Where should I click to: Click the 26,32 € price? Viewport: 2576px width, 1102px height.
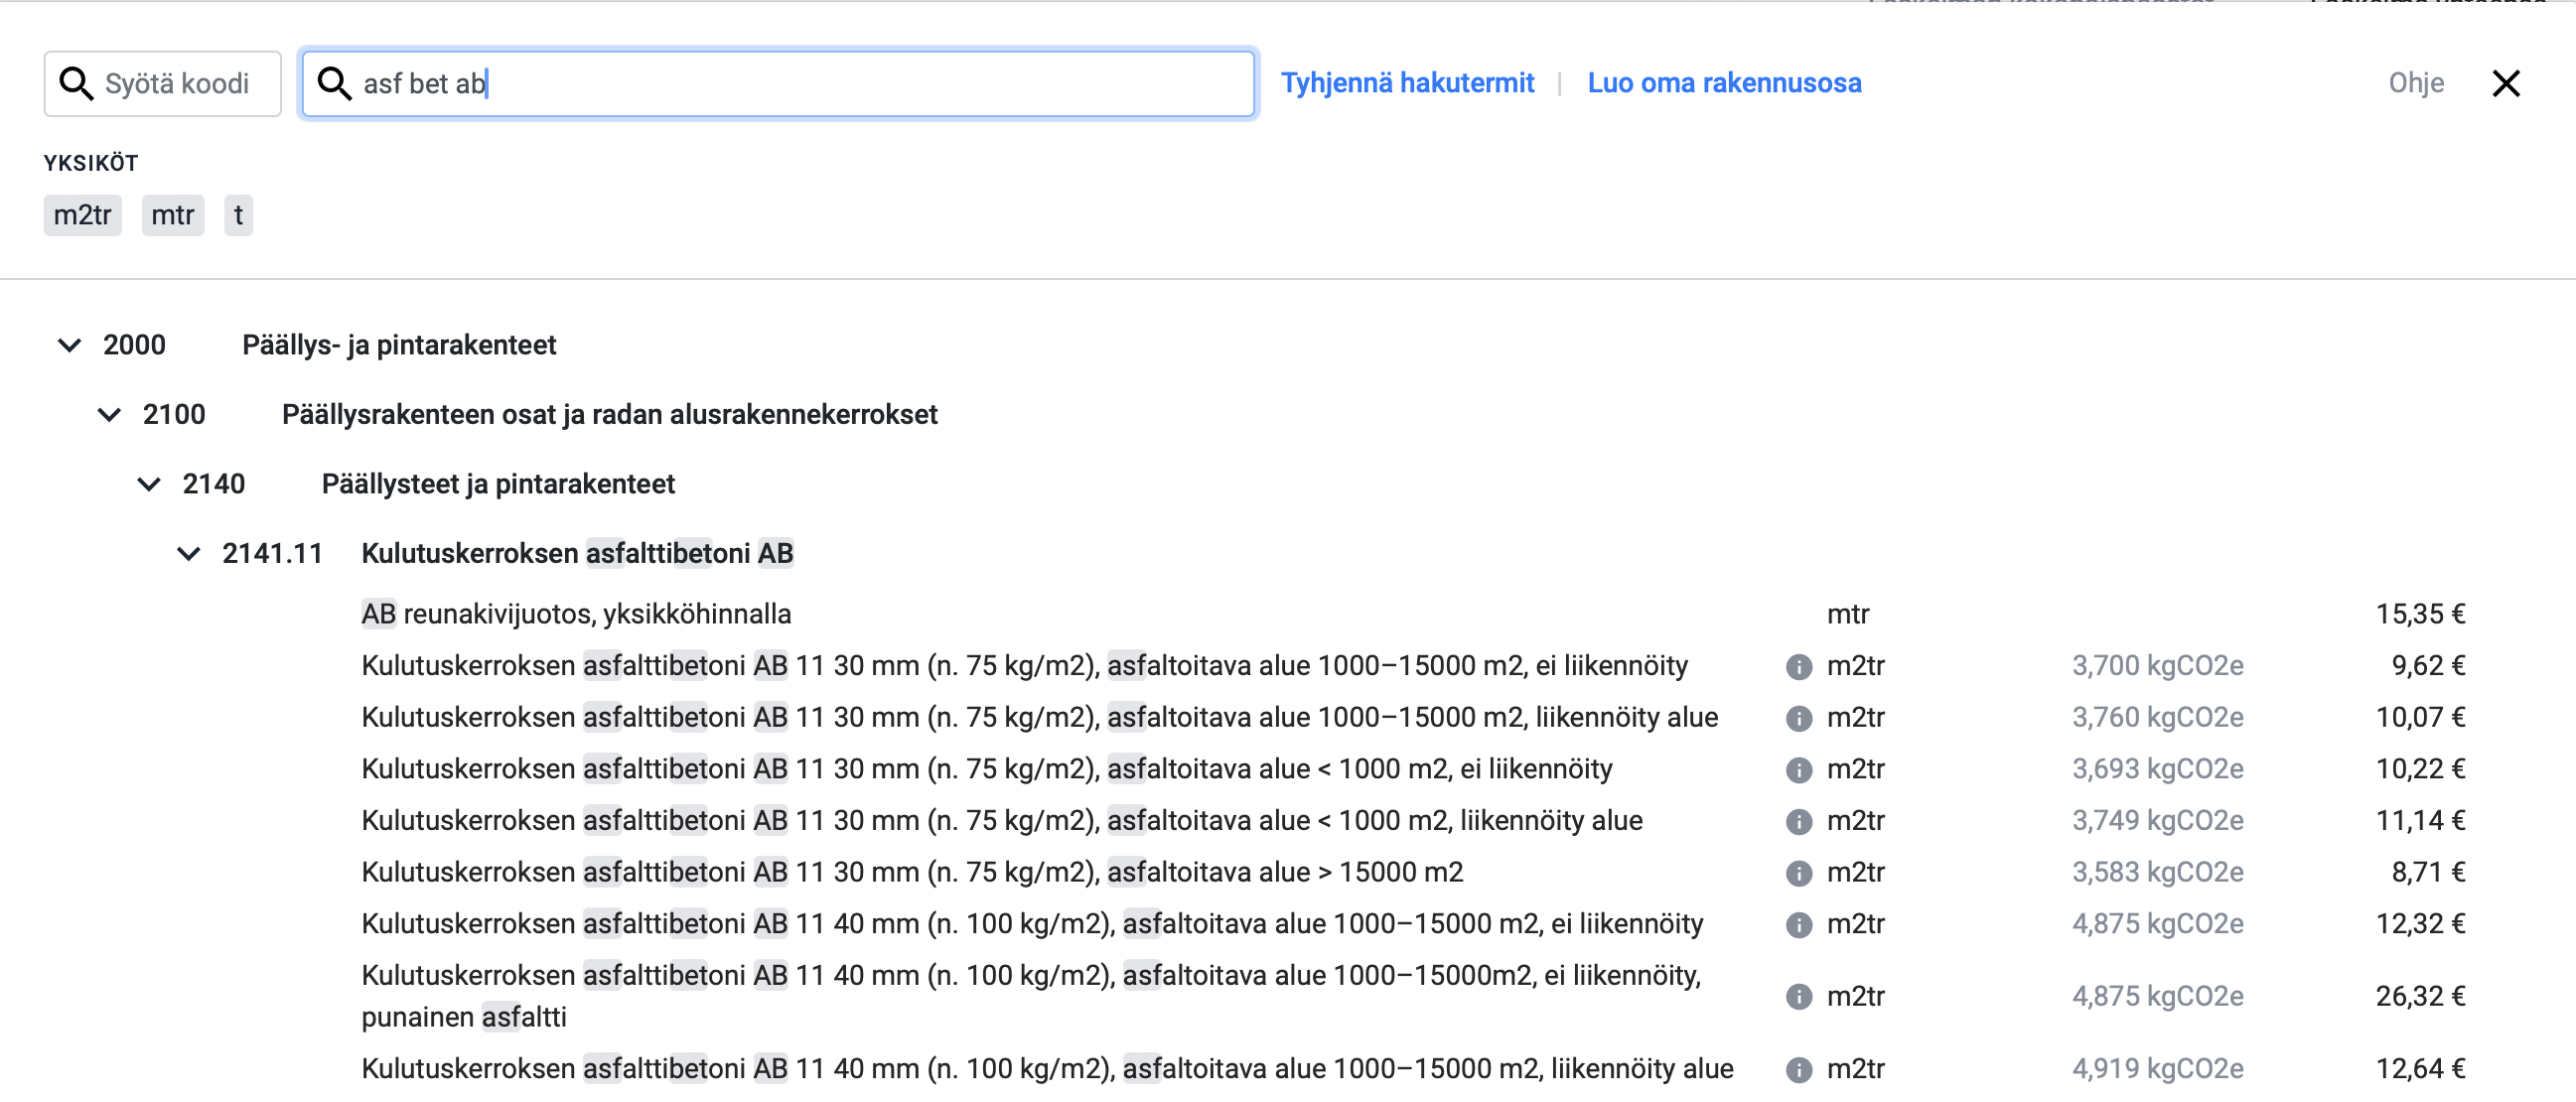pos(2420,996)
